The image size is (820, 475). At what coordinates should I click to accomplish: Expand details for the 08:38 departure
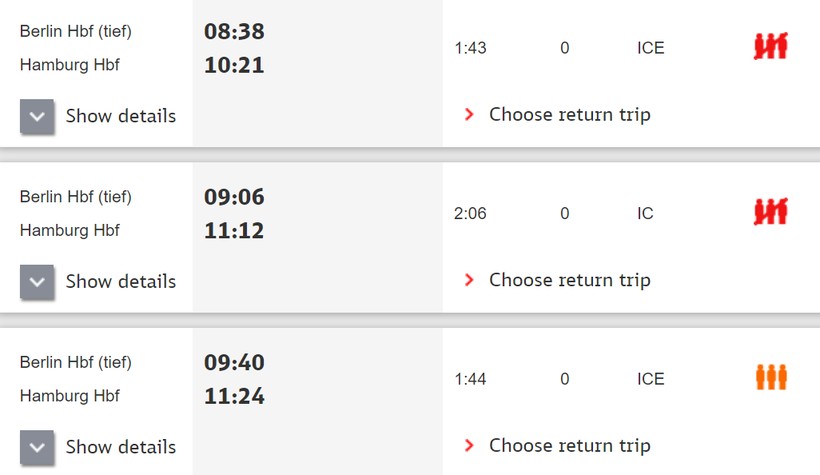37,116
